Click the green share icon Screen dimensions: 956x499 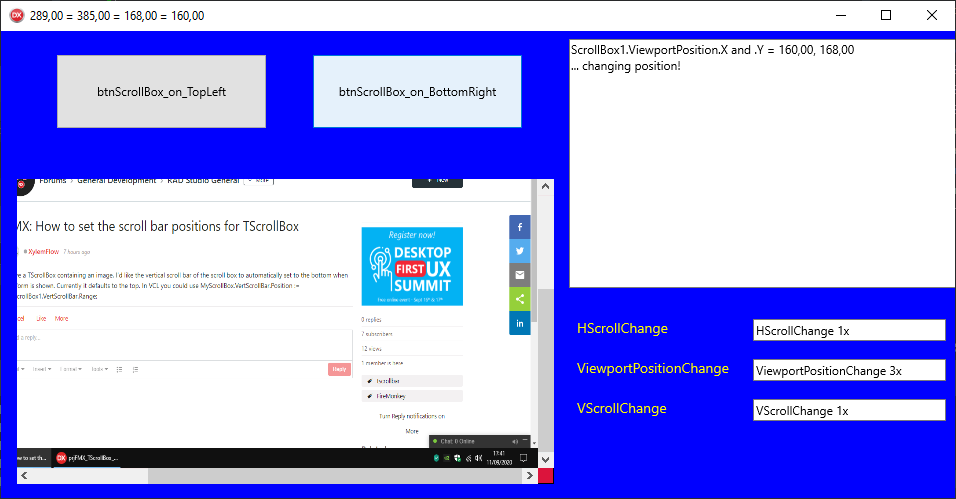click(520, 299)
